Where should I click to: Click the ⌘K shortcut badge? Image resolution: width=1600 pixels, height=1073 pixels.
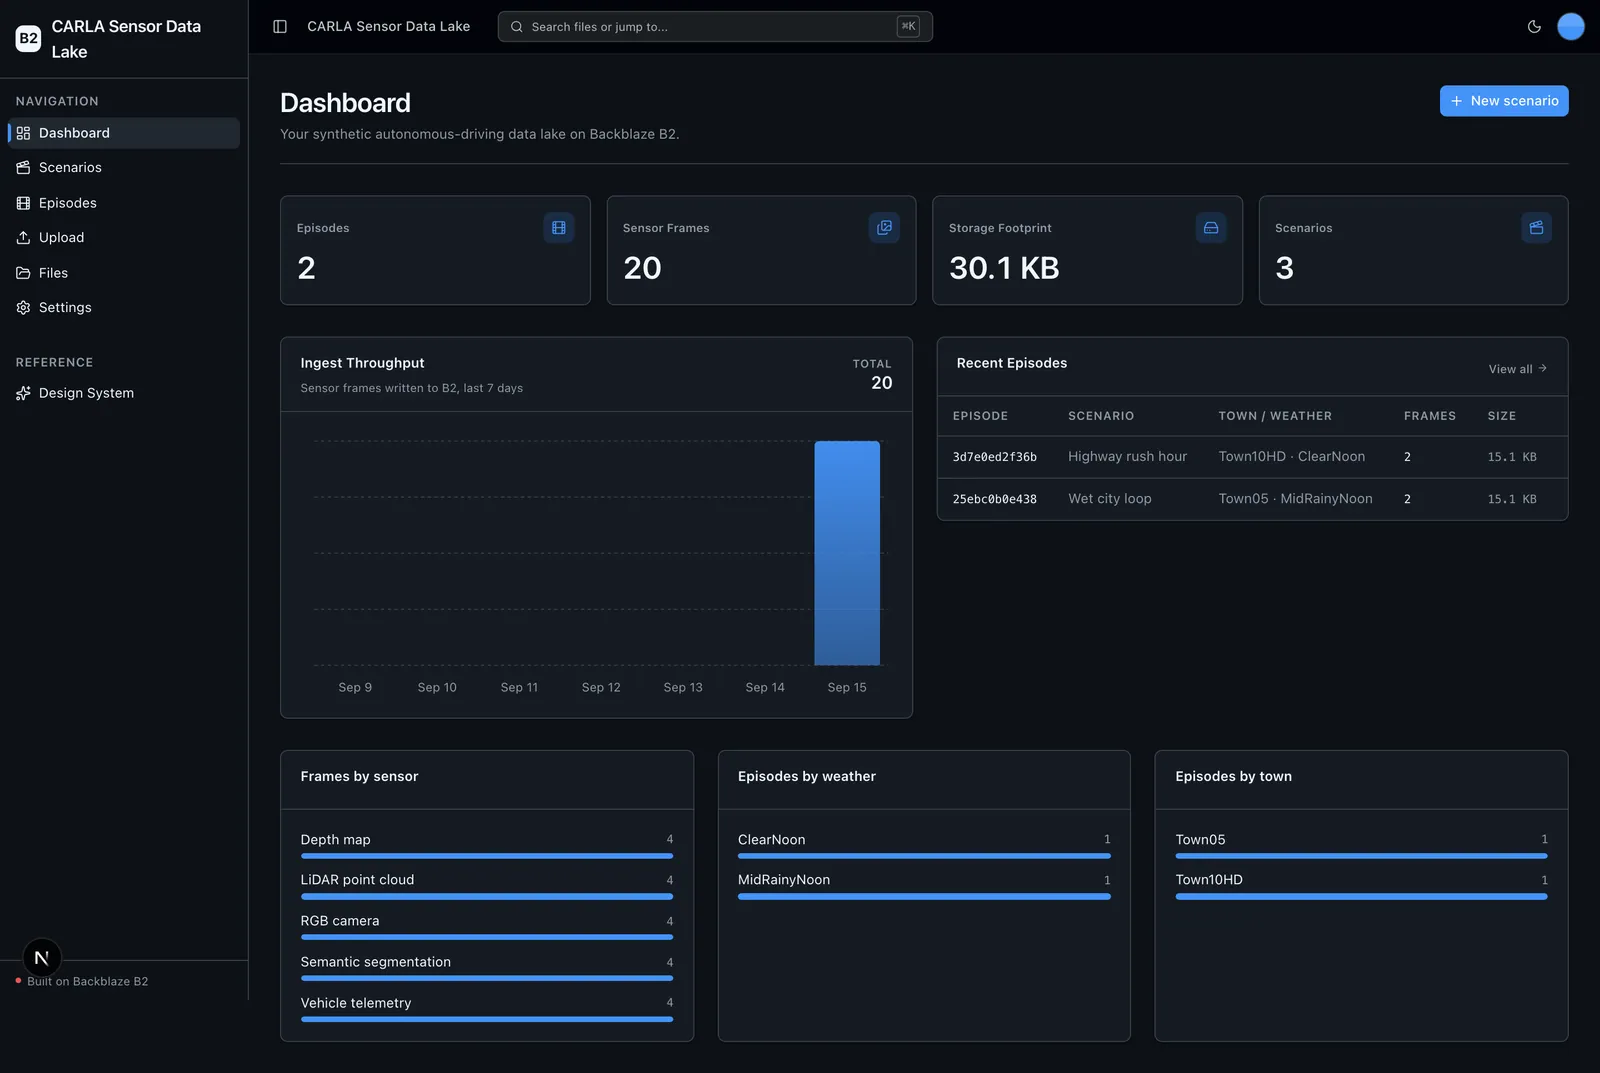point(908,27)
